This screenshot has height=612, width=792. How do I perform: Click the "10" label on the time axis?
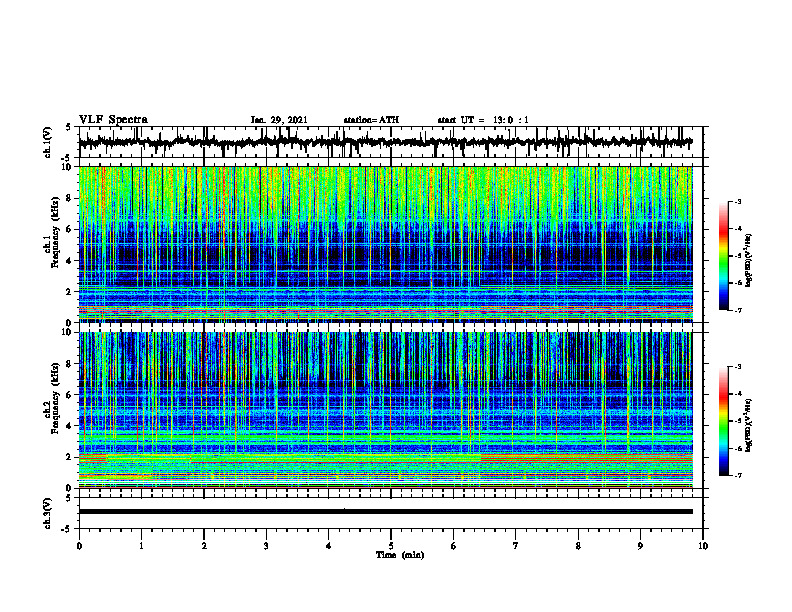703,546
